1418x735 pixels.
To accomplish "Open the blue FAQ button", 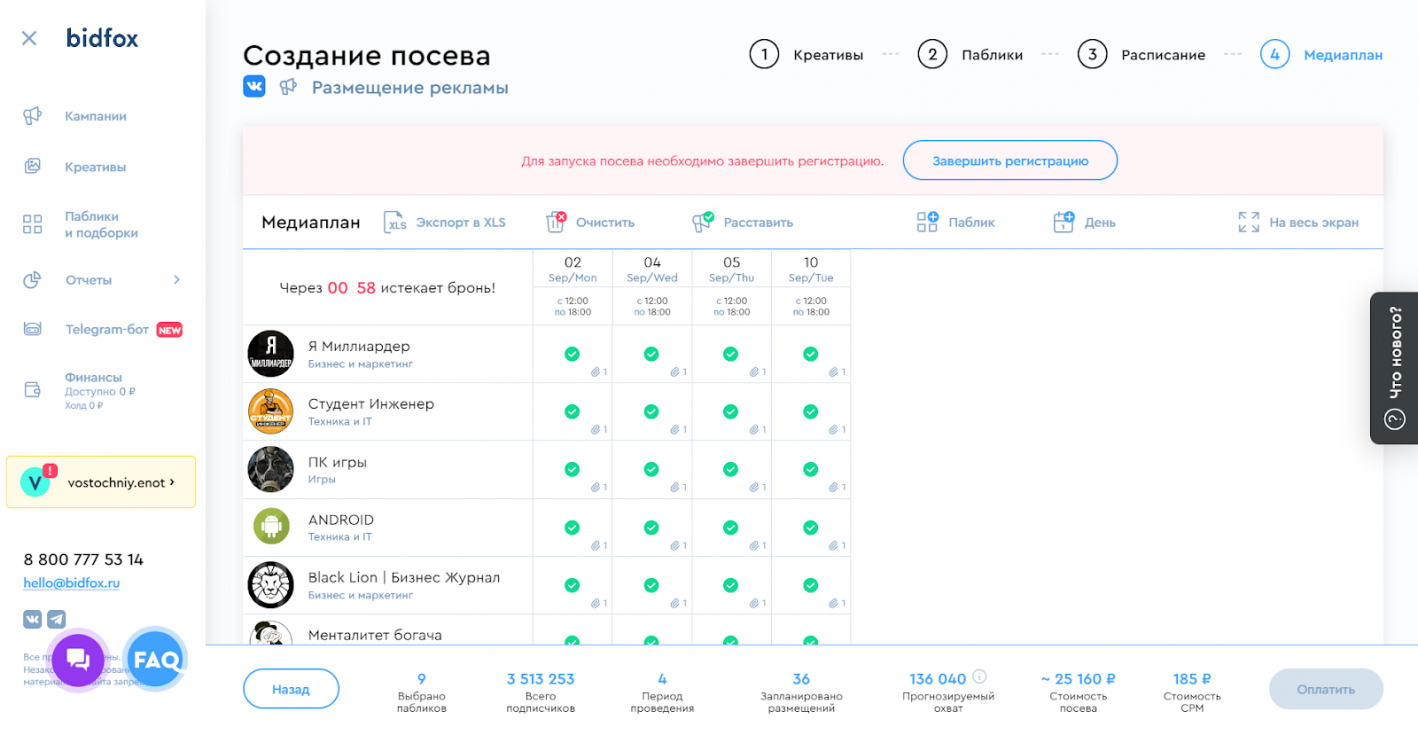I will [156, 659].
